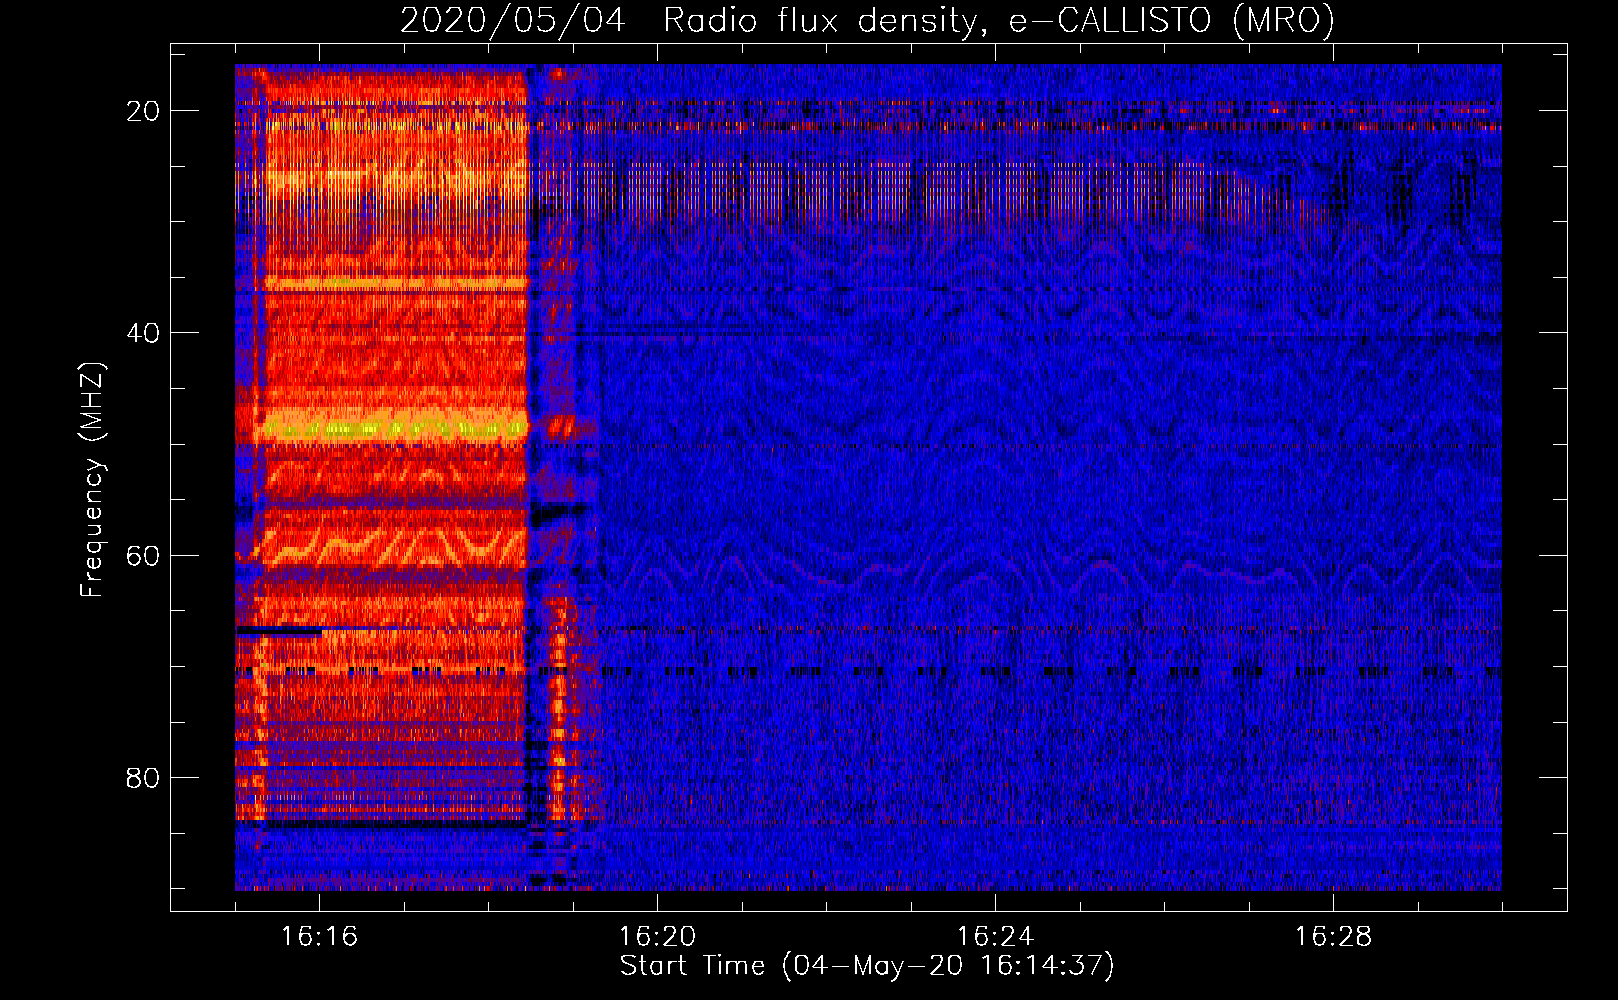The width and height of the screenshot is (1618, 1000).
Task: Click the plot title '2020/05/04 Radio flux density, e-CALLISTO (MRO)'
Action: pos(867,20)
